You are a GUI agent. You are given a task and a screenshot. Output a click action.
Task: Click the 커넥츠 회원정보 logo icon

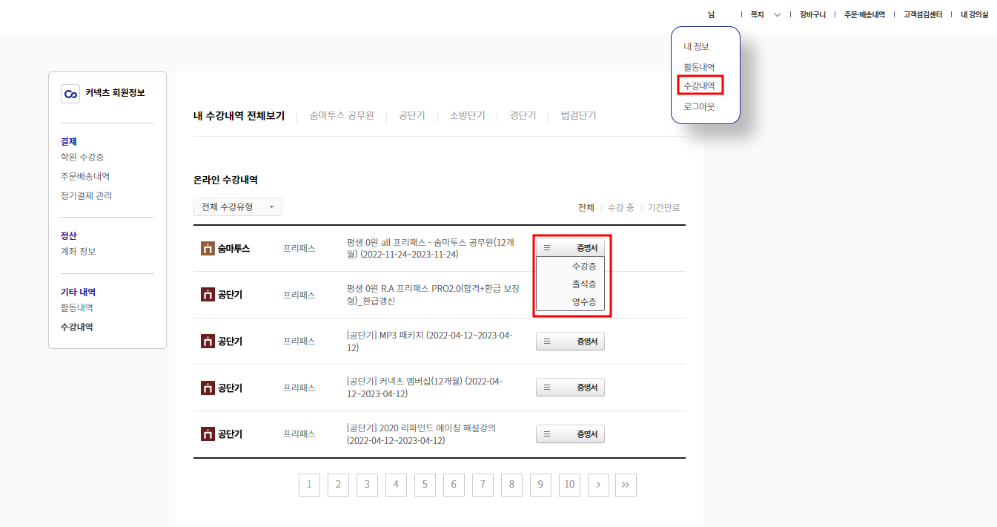[x=70, y=93]
